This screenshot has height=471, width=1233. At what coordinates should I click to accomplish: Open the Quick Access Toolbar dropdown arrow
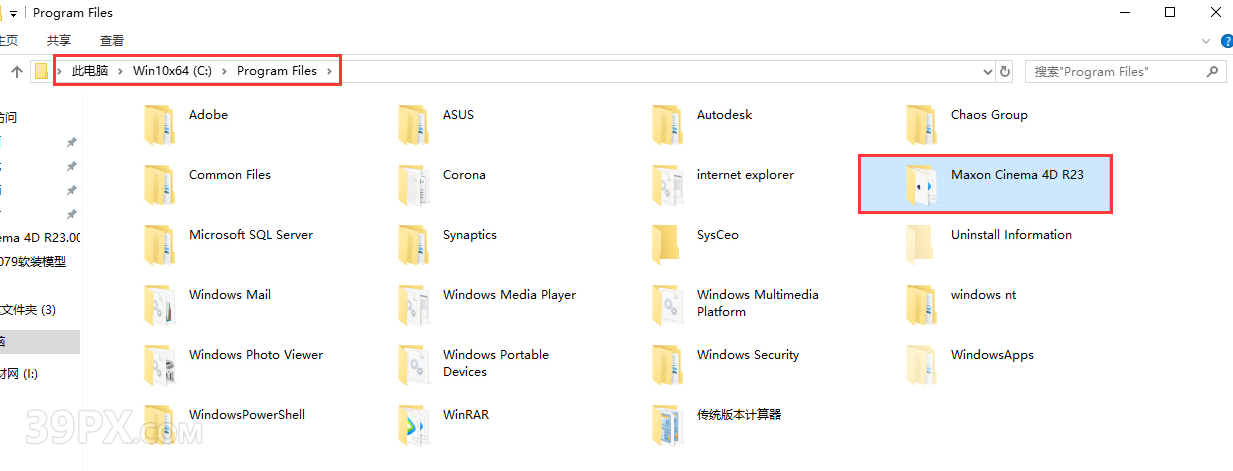tap(14, 13)
